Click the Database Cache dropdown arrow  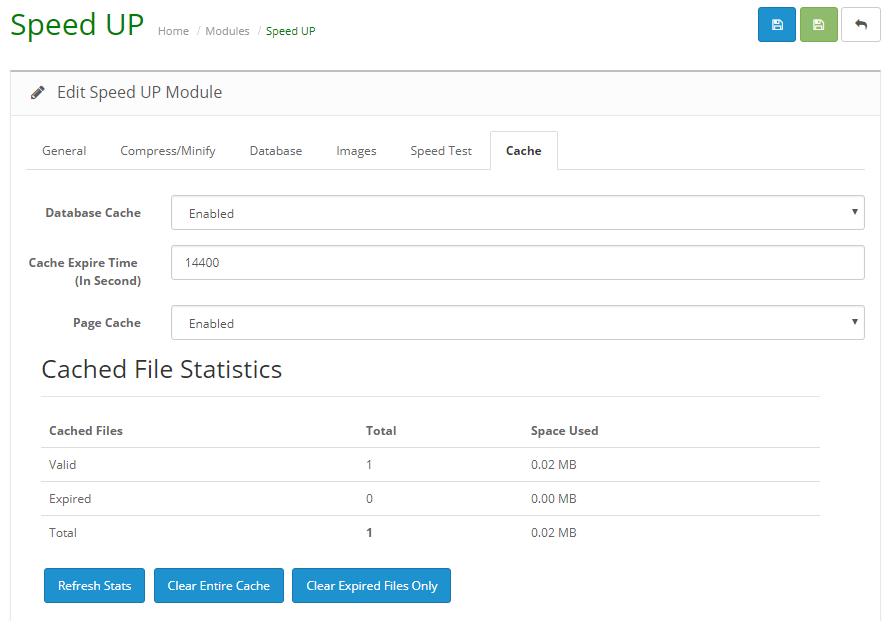[x=855, y=212]
